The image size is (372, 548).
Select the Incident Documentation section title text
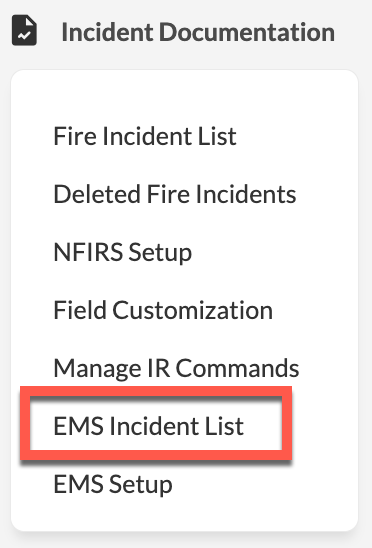pos(198,32)
